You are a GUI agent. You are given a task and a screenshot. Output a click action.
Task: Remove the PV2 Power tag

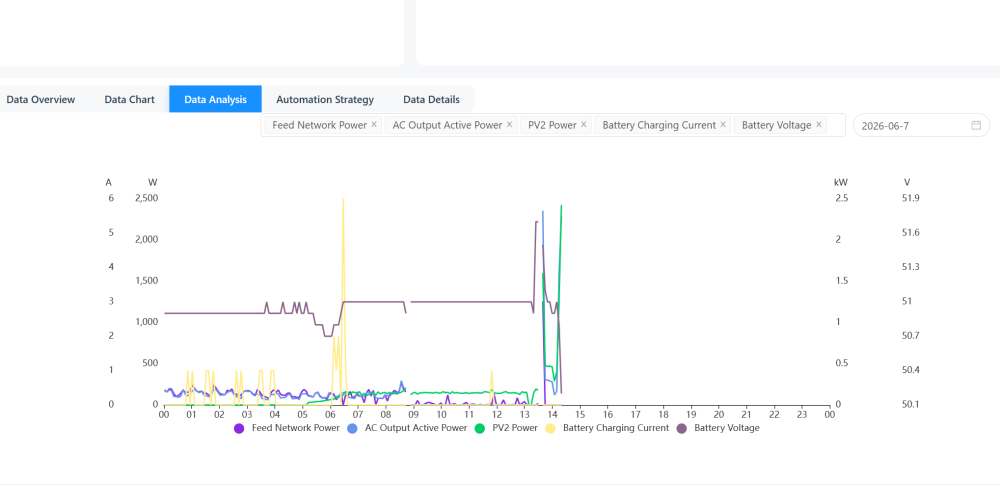pyautogui.click(x=583, y=125)
